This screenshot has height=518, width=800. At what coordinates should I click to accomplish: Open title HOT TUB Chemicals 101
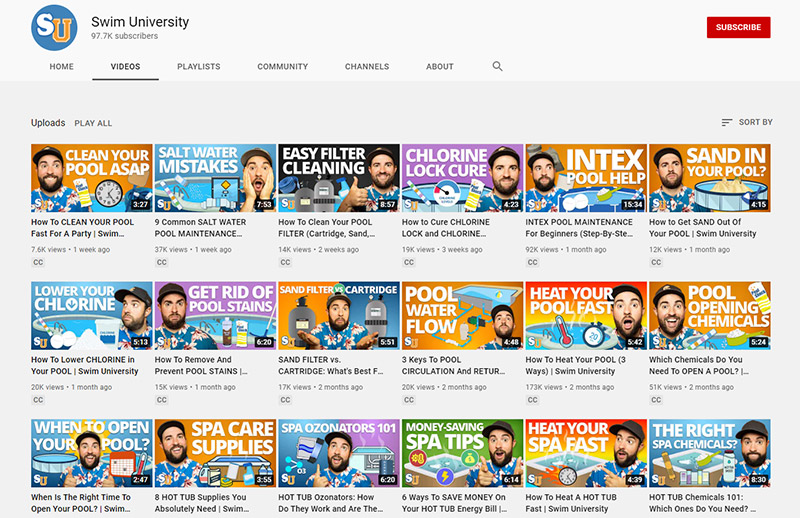click(703, 503)
